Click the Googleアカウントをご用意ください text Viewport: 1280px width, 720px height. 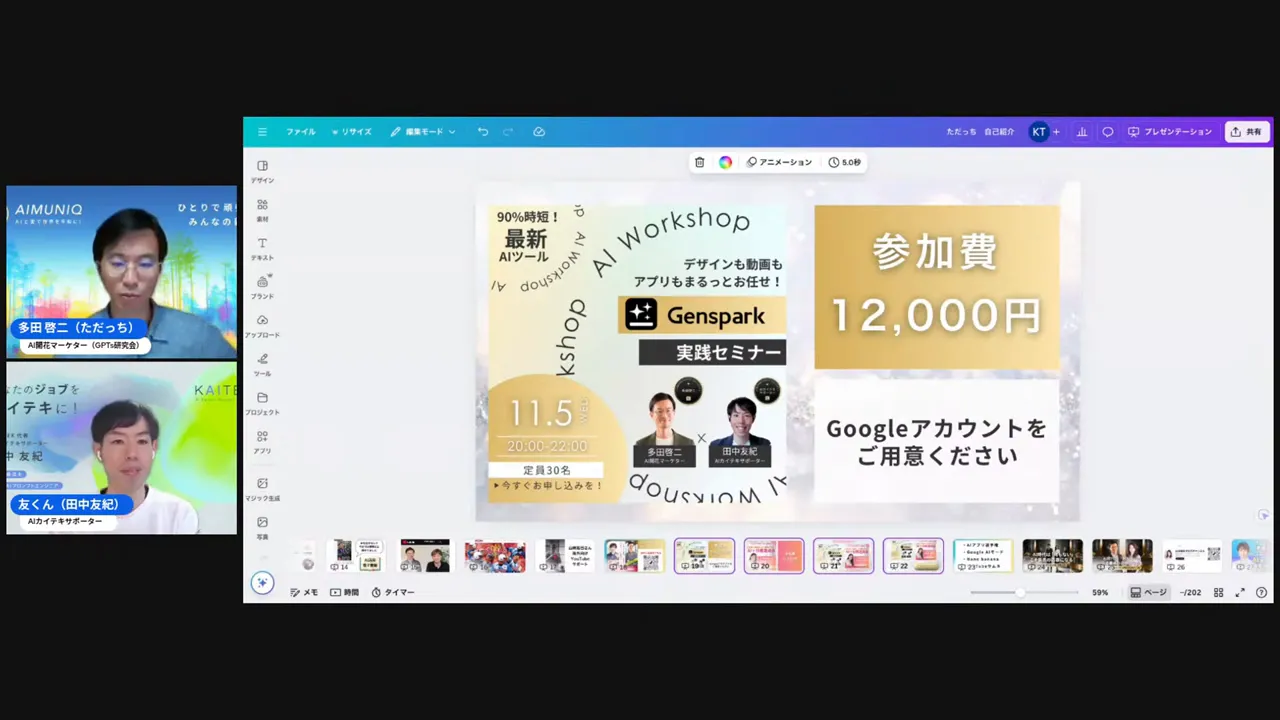tap(936, 442)
